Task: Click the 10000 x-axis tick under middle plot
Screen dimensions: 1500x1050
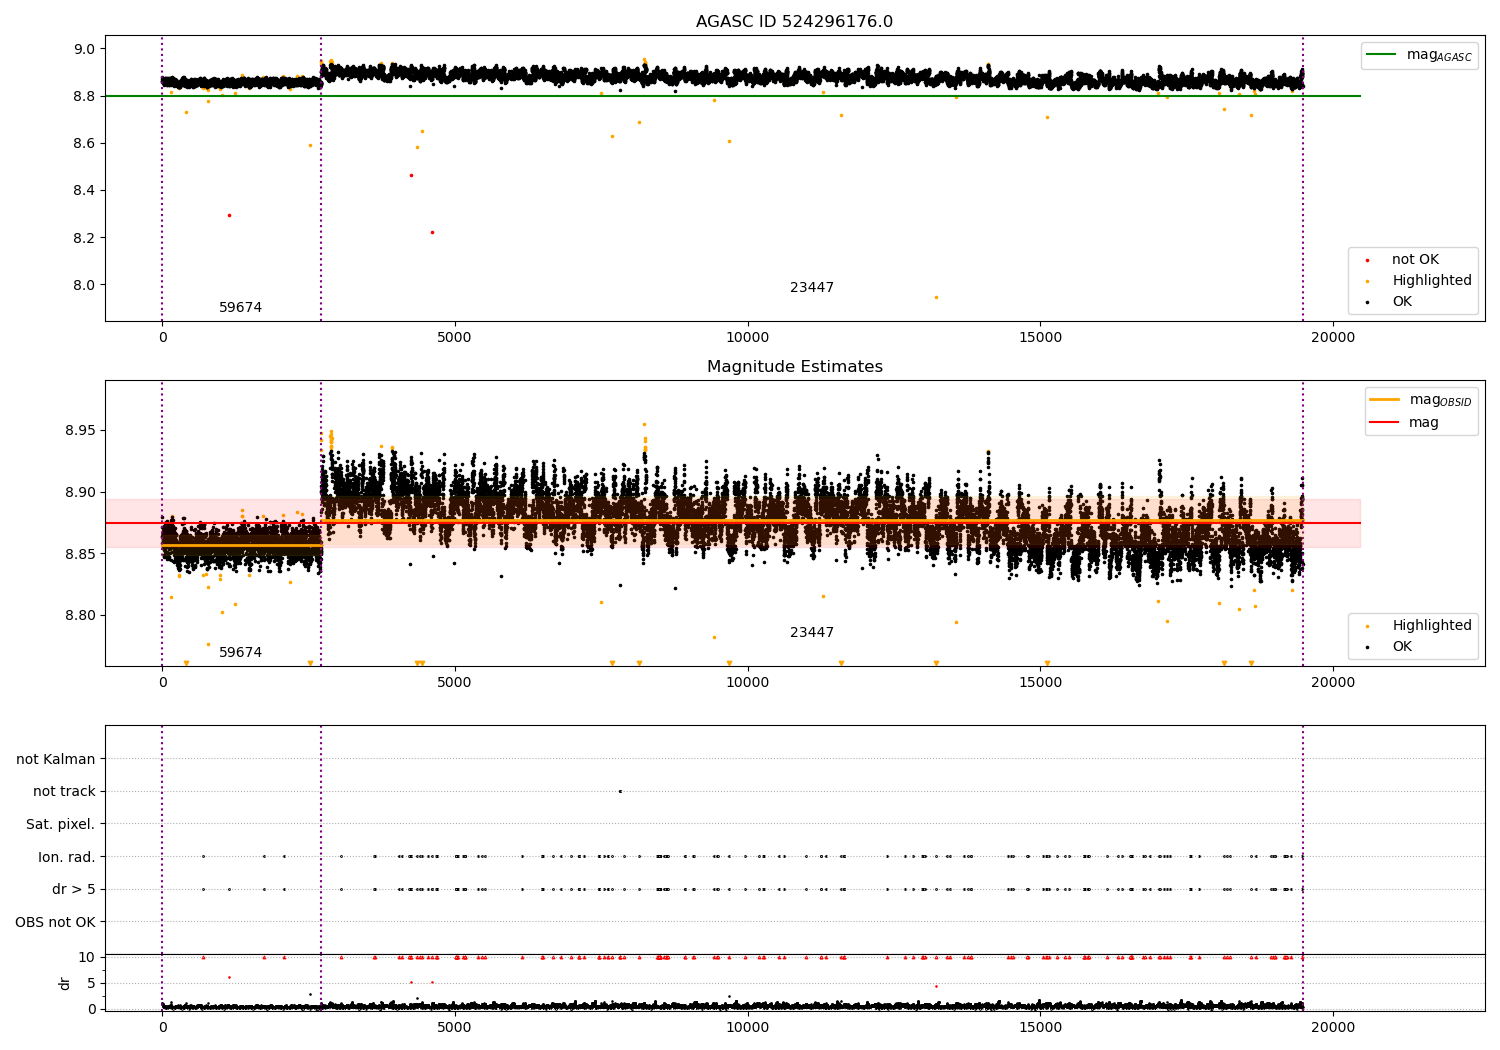Action: coord(747,683)
